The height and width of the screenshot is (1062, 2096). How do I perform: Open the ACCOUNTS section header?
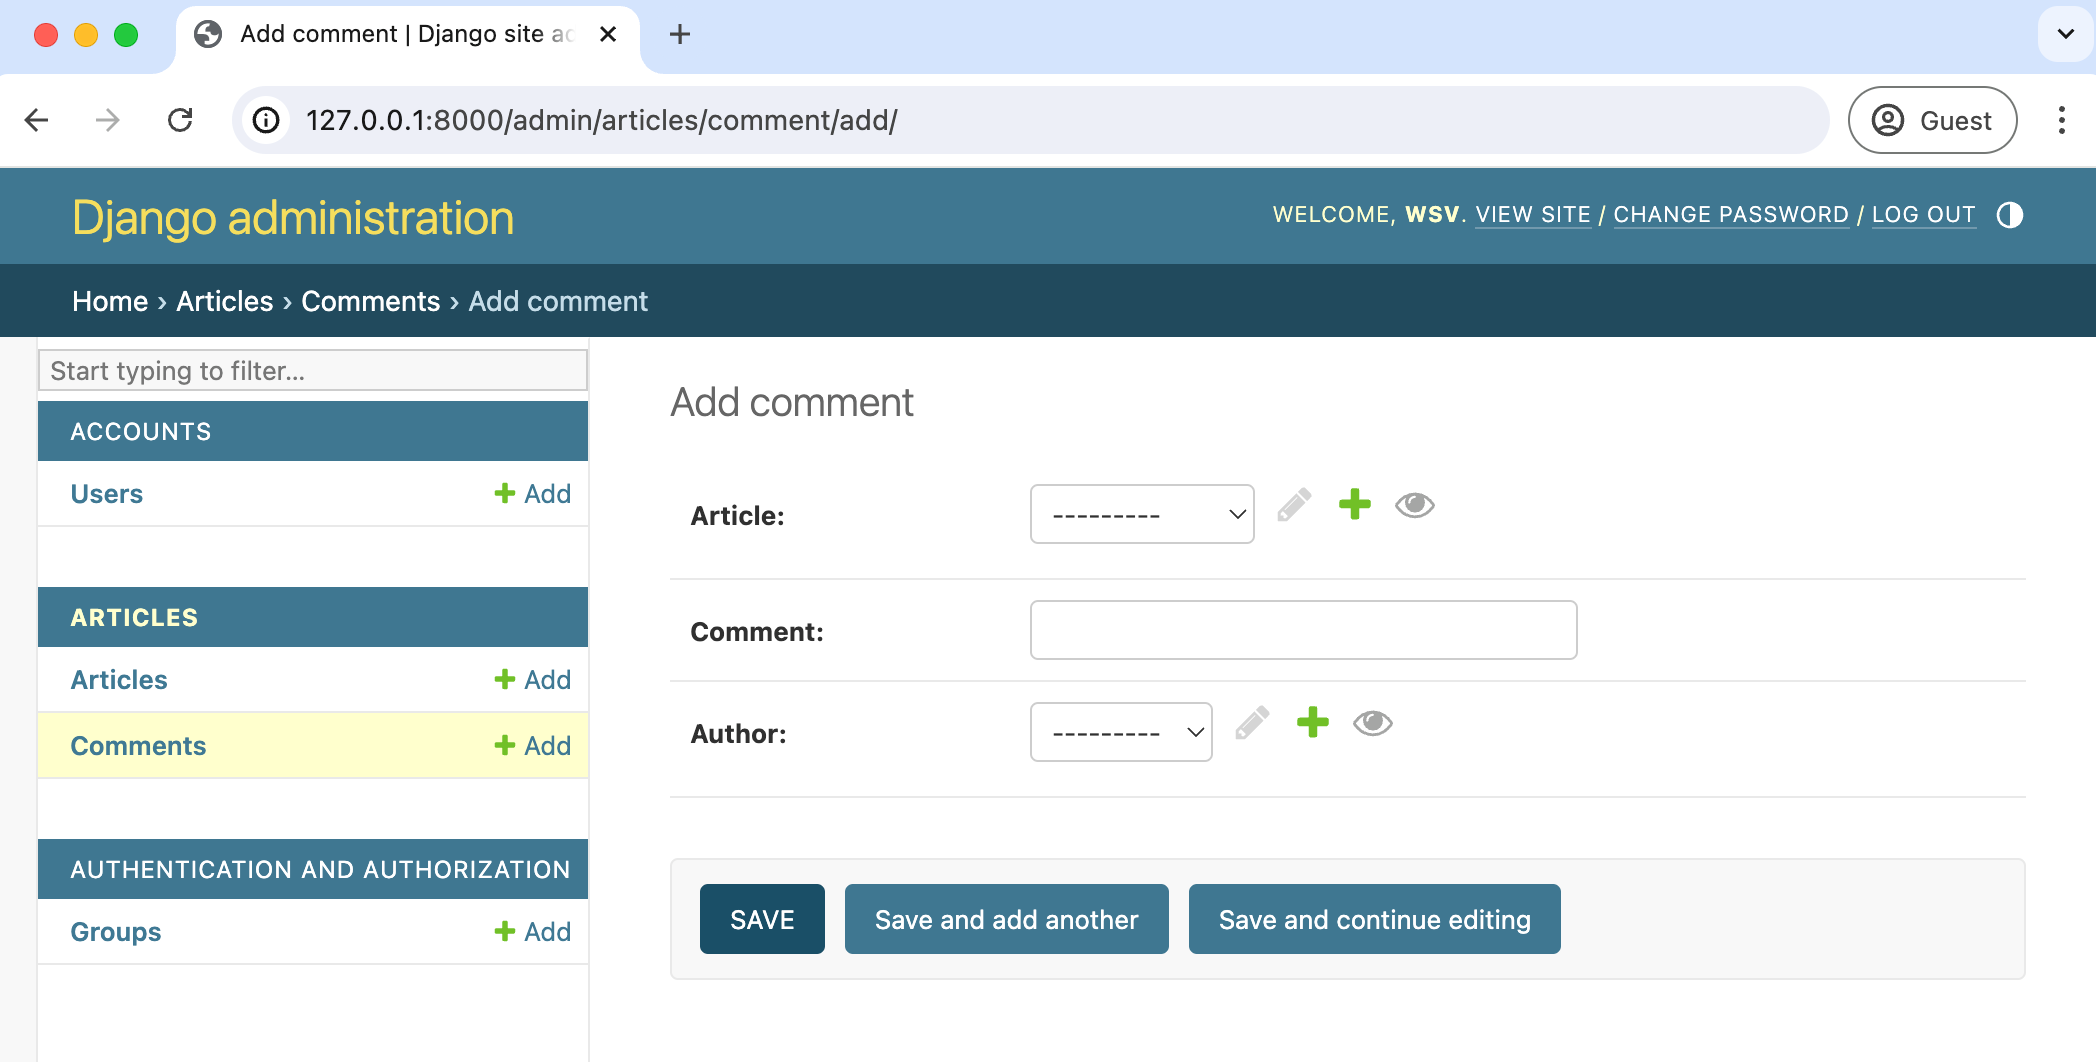pos(141,432)
